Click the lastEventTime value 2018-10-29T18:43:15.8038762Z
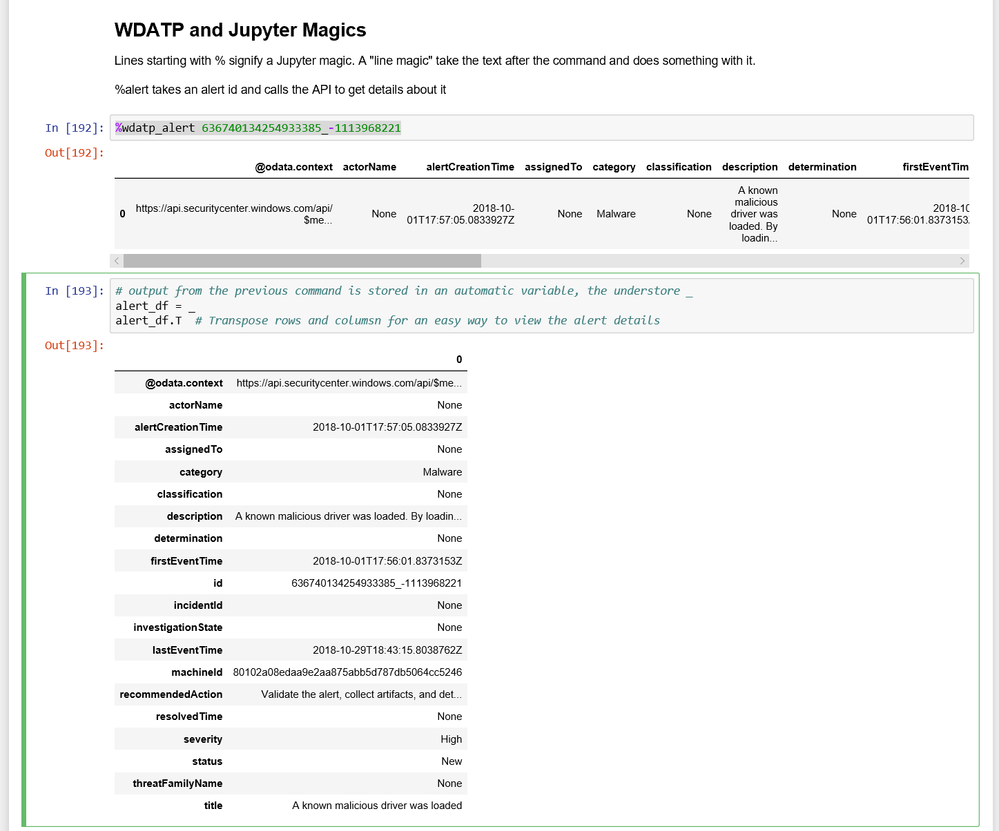 [387, 651]
